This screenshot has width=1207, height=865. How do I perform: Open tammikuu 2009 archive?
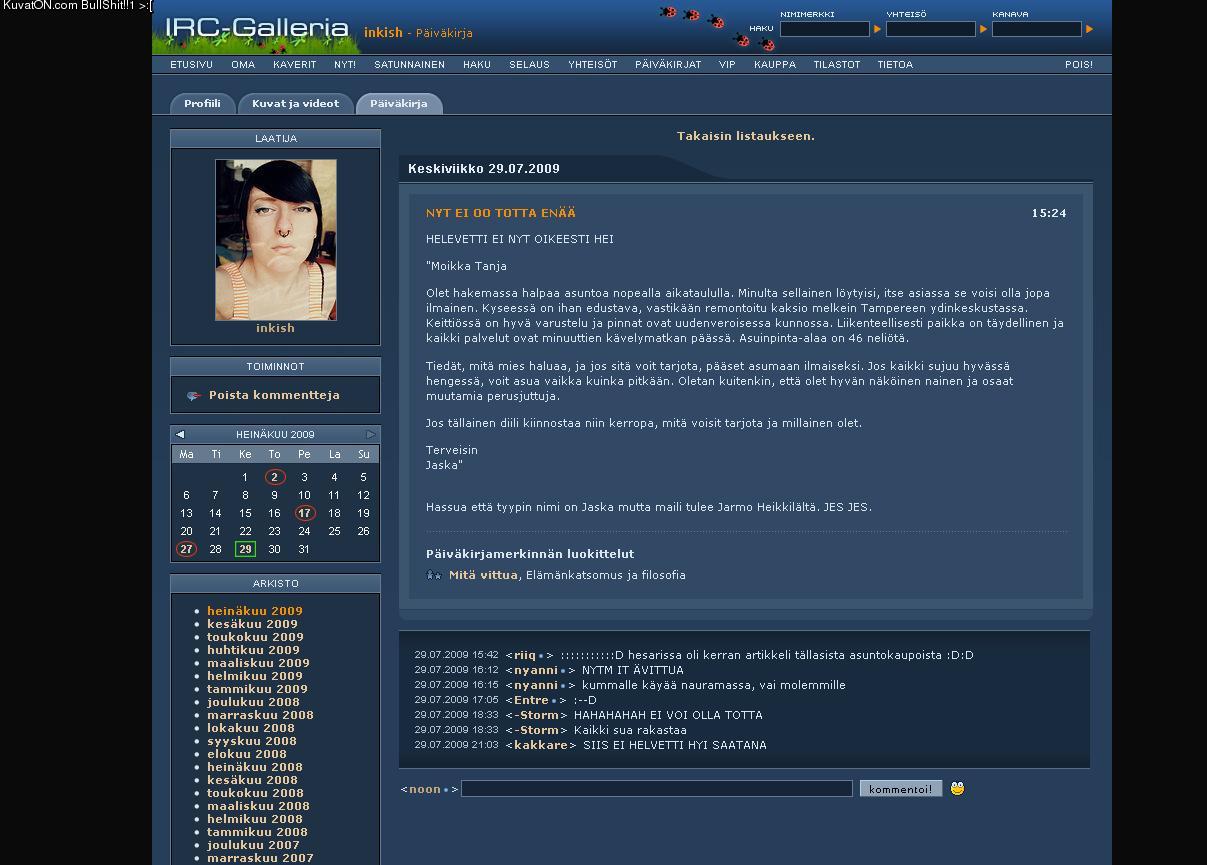pos(257,689)
